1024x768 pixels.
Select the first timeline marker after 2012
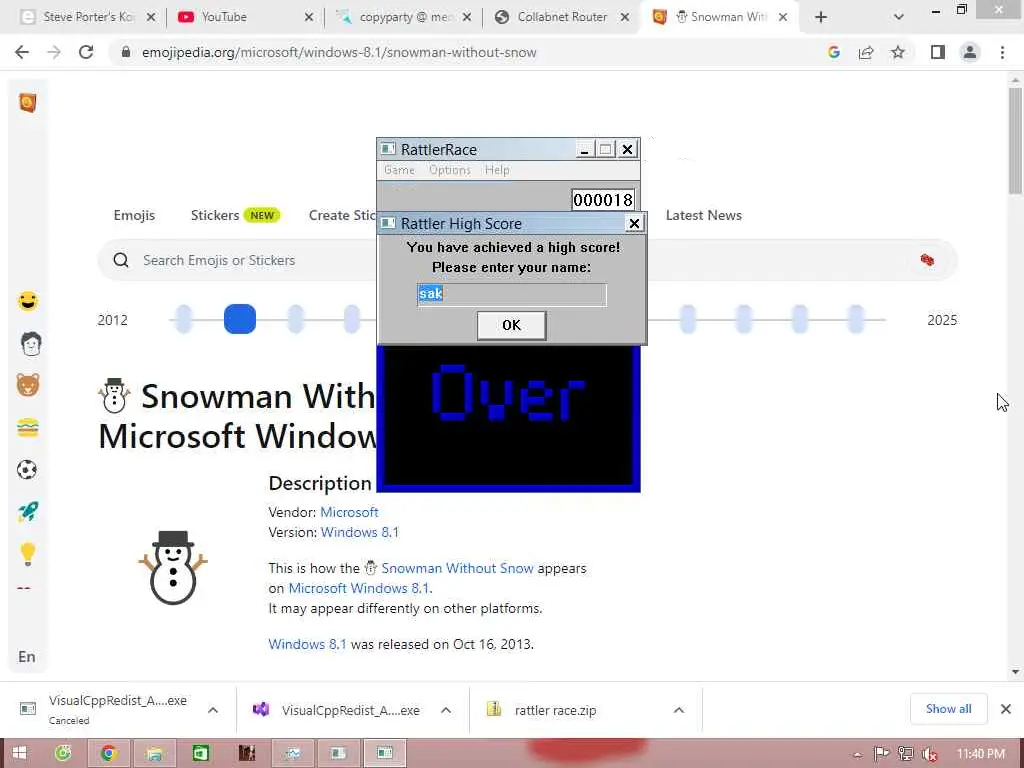[184, 319]
